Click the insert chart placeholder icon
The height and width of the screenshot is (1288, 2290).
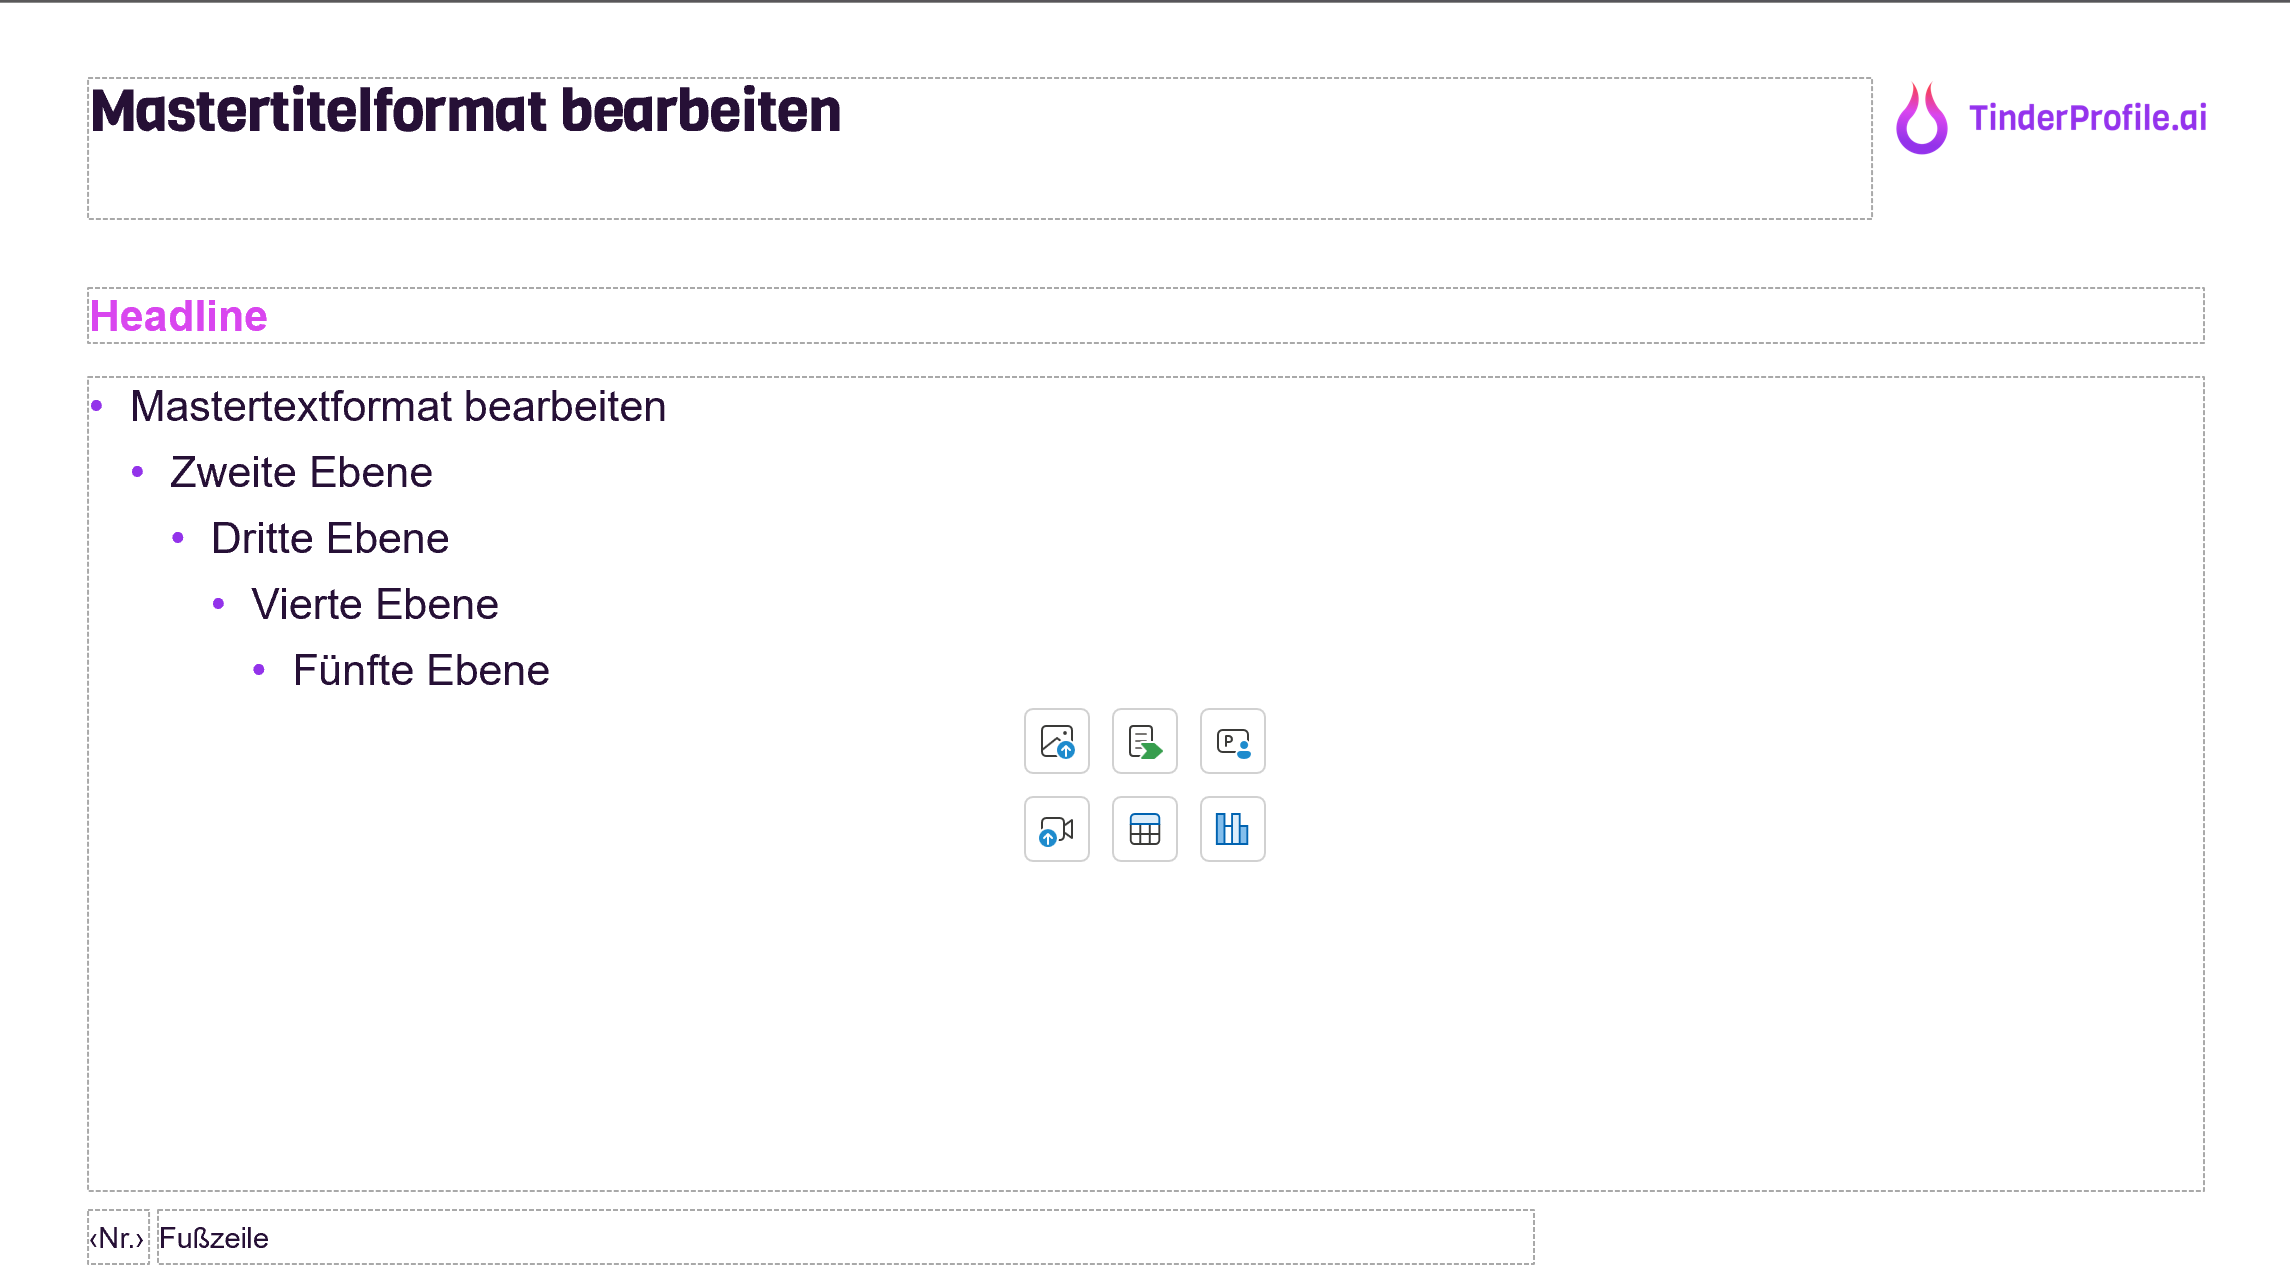[x=1232, y=829]
